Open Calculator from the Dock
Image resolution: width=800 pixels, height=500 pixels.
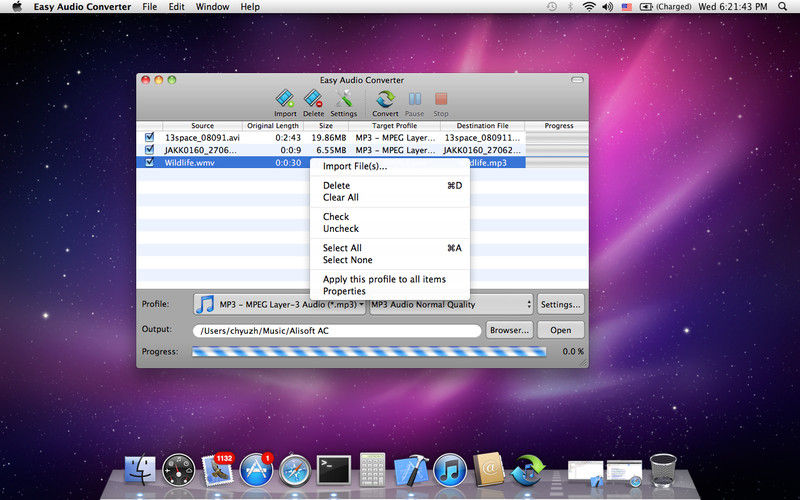click(x=372, y=469)
